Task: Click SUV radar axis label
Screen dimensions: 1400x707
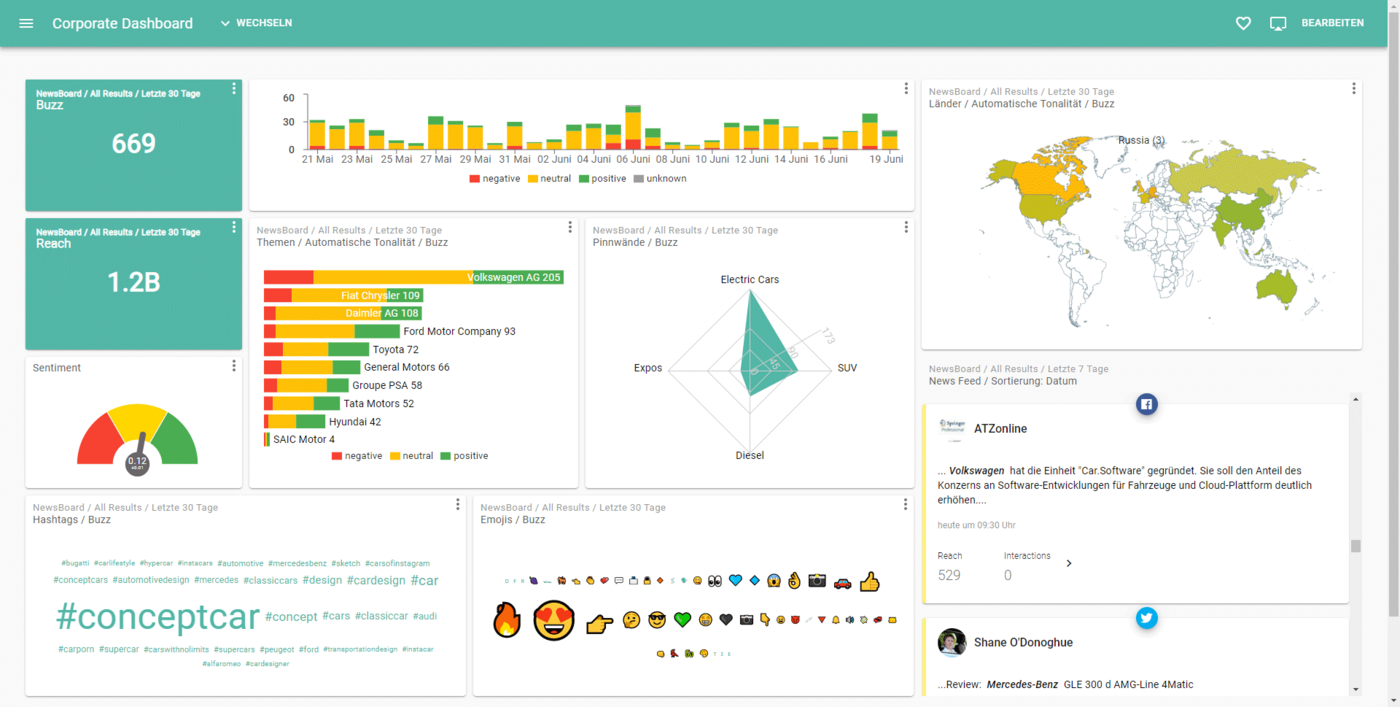Action: pyautogui.click(x=847, y=368)
